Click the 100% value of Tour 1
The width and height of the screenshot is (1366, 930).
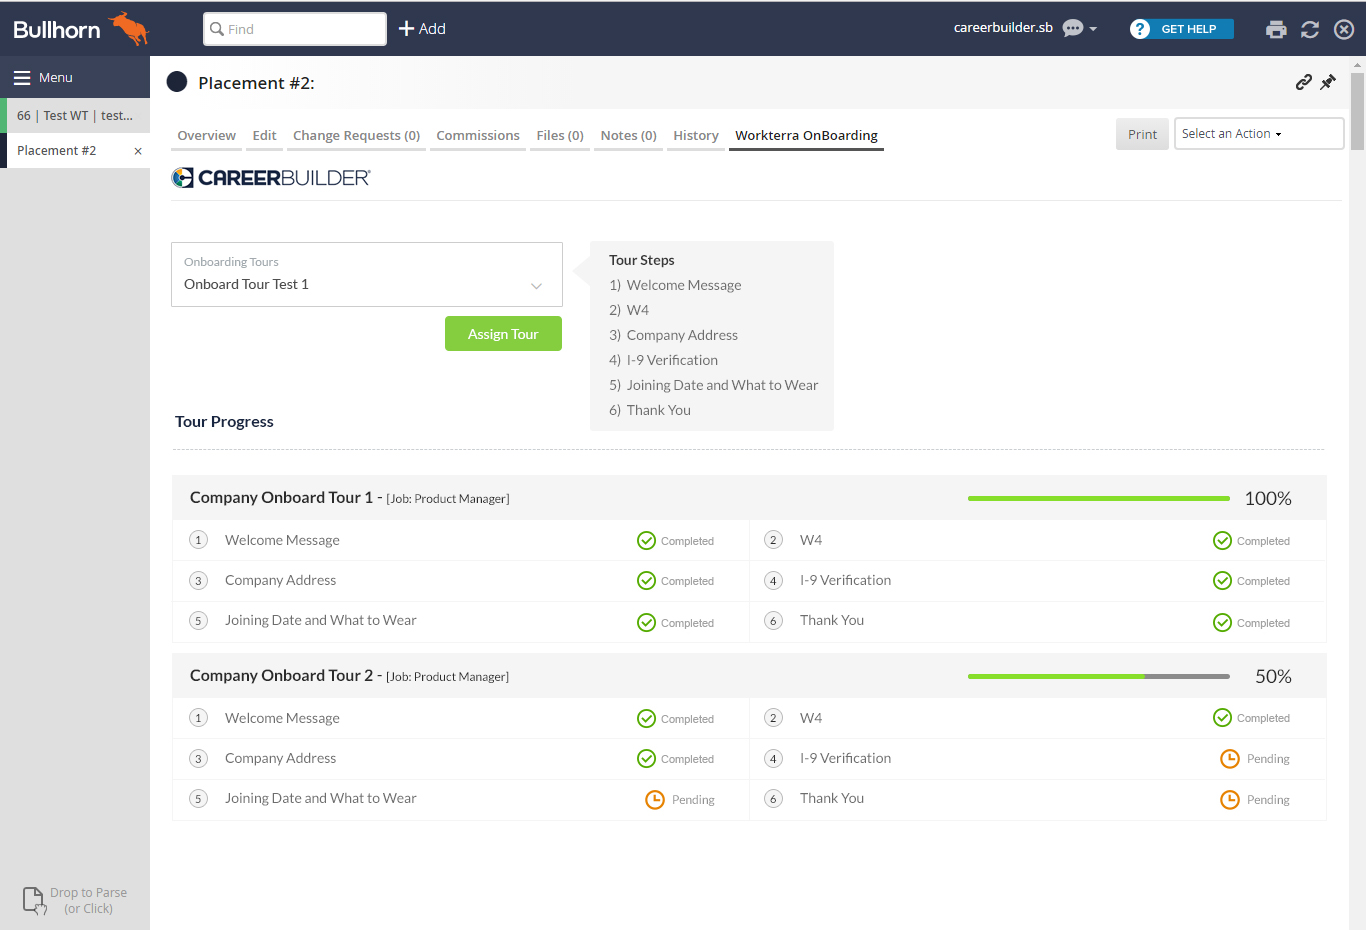tap(1268, 498)
